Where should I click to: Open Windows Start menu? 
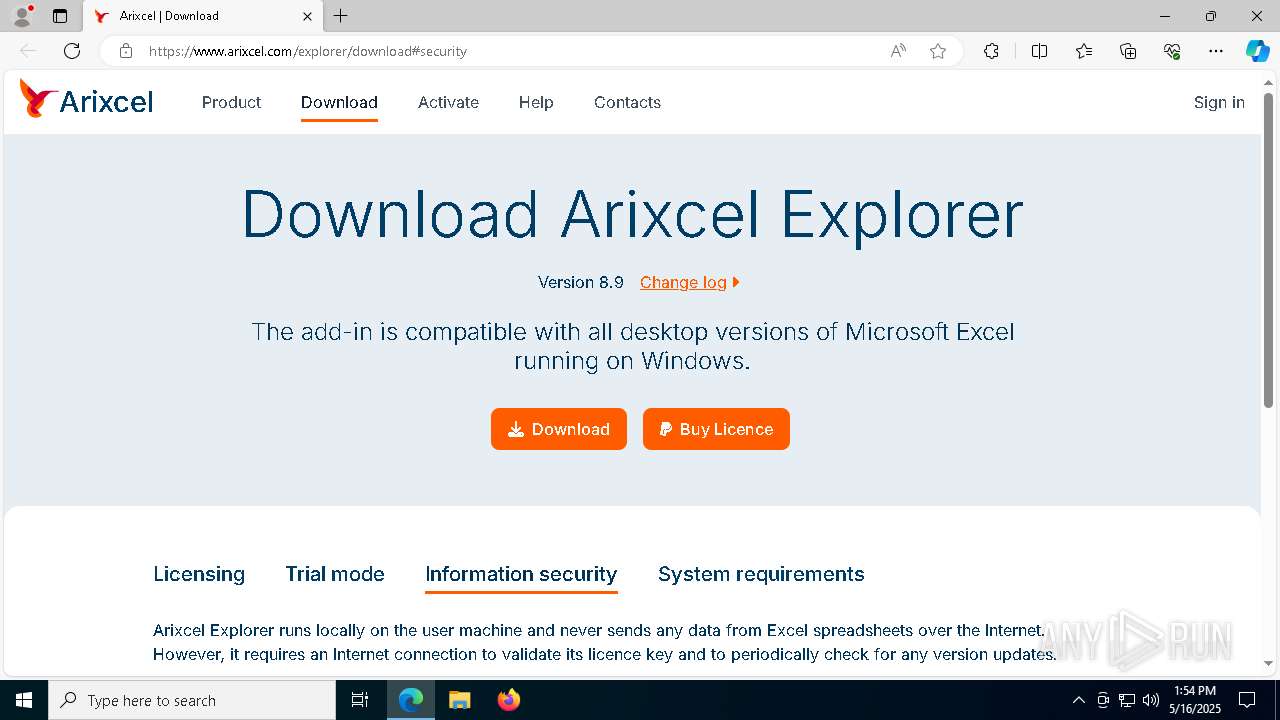[24, 700]
